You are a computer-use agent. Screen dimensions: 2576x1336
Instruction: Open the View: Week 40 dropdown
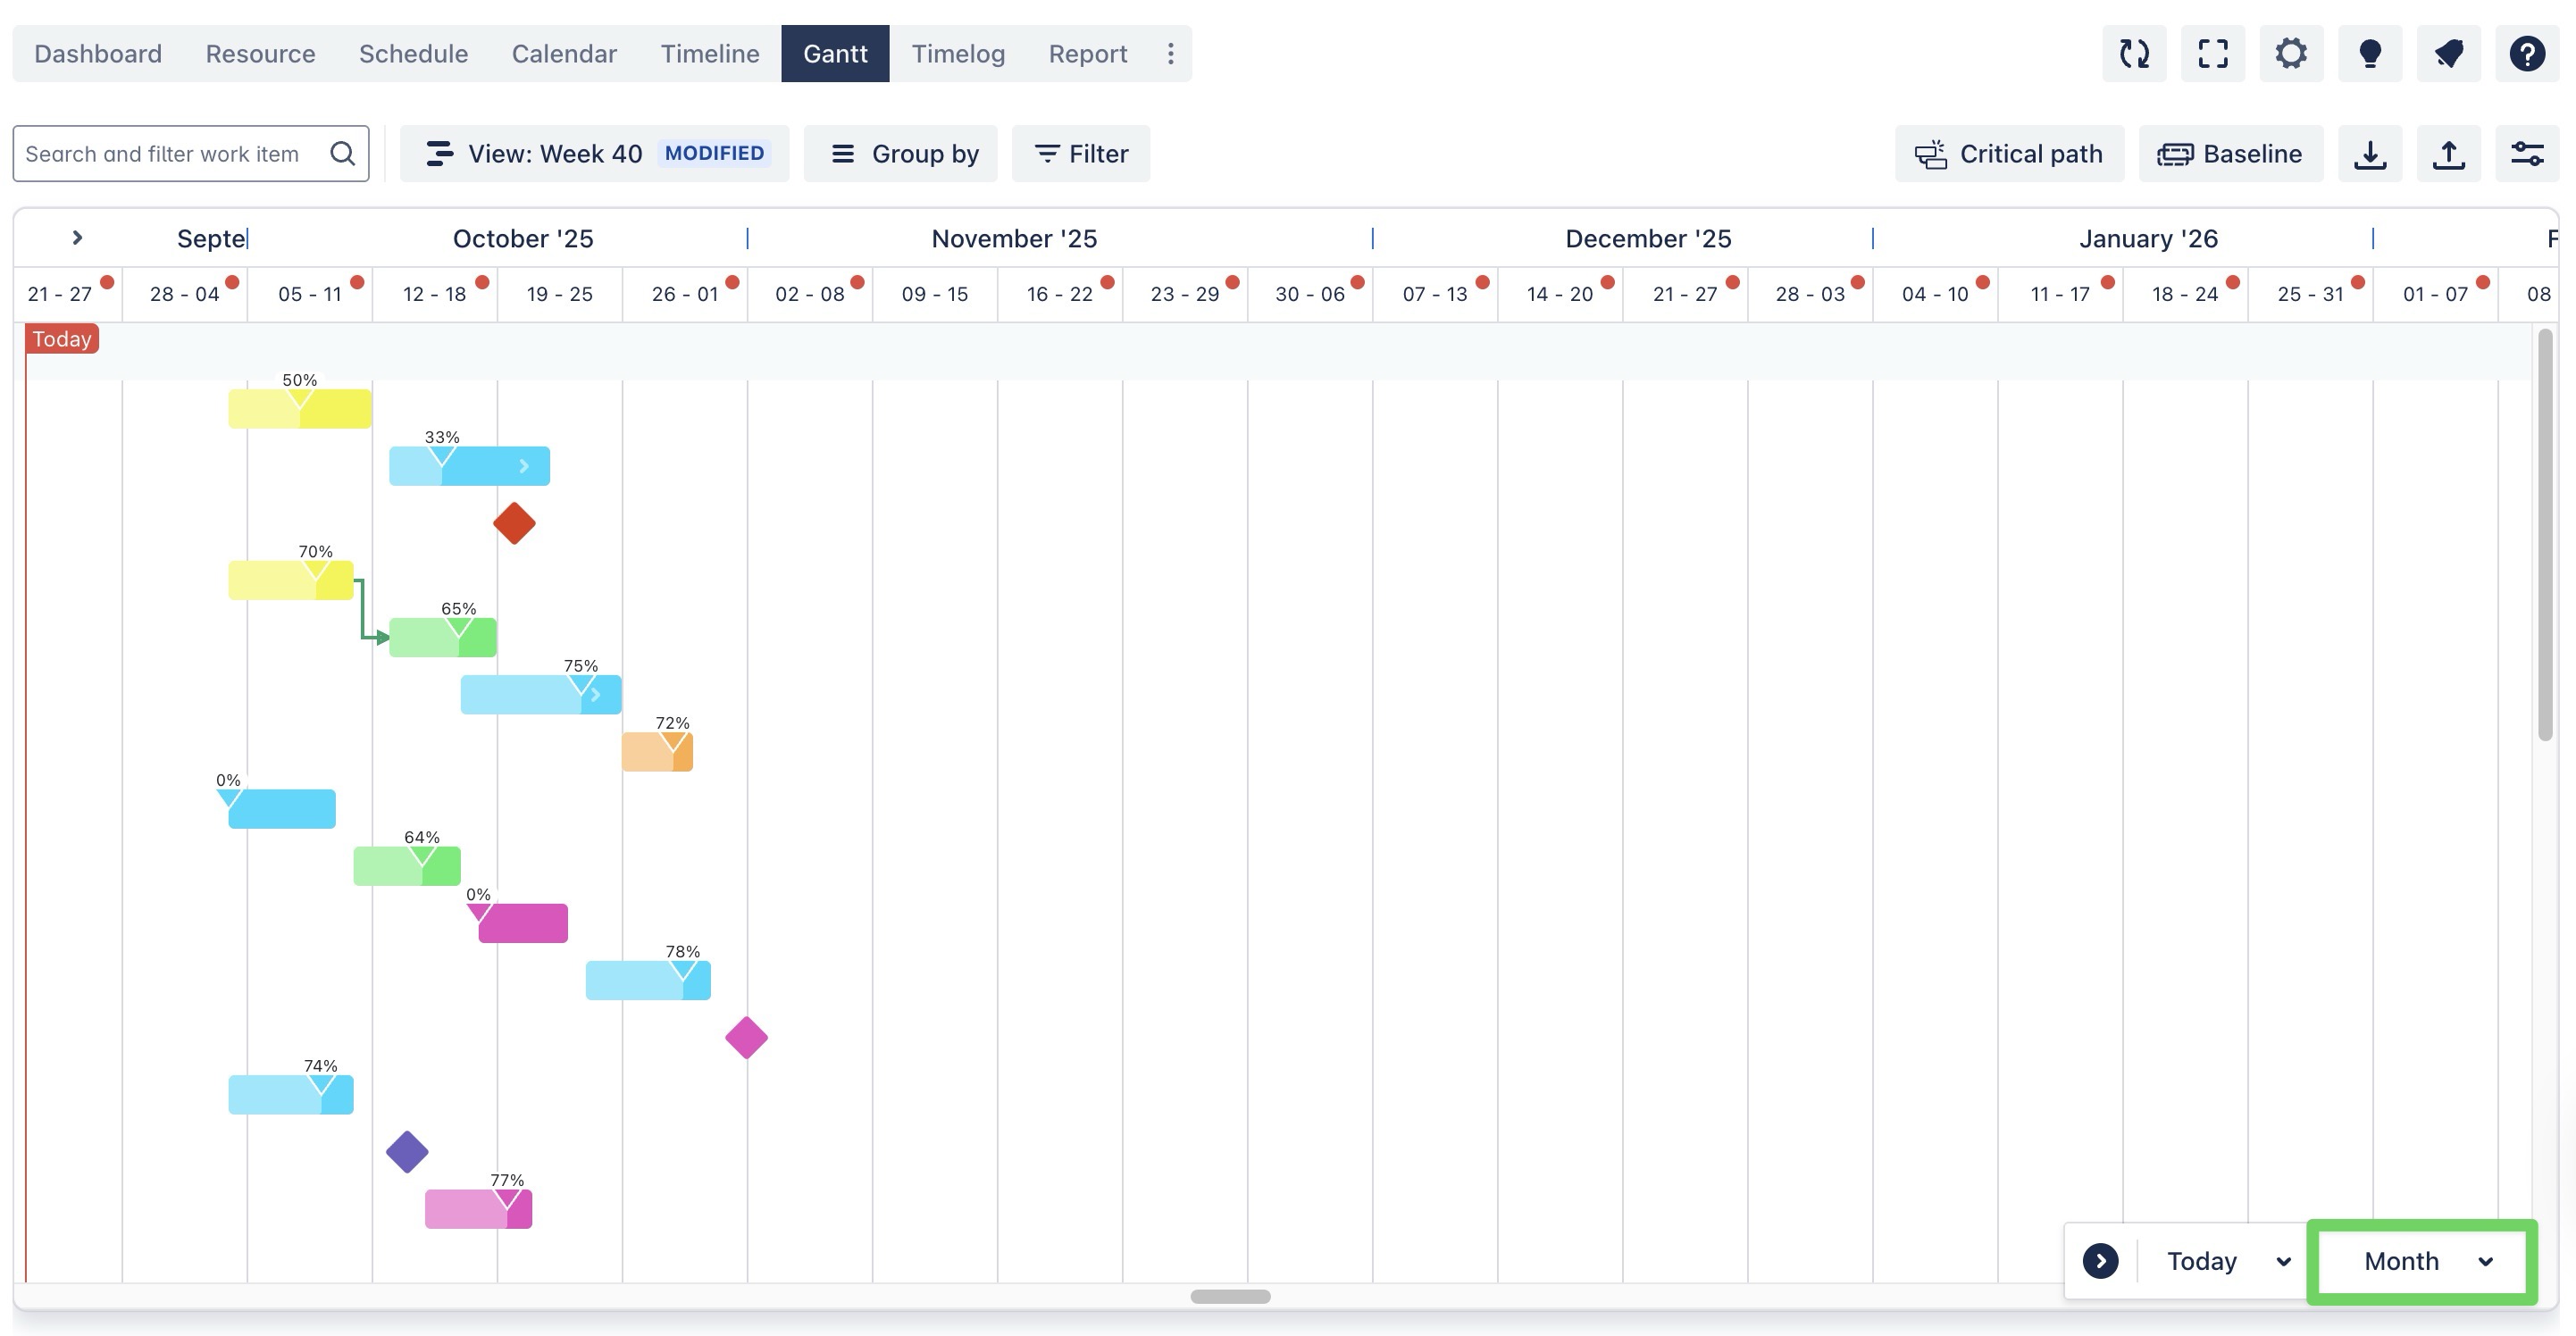point(594,154)
